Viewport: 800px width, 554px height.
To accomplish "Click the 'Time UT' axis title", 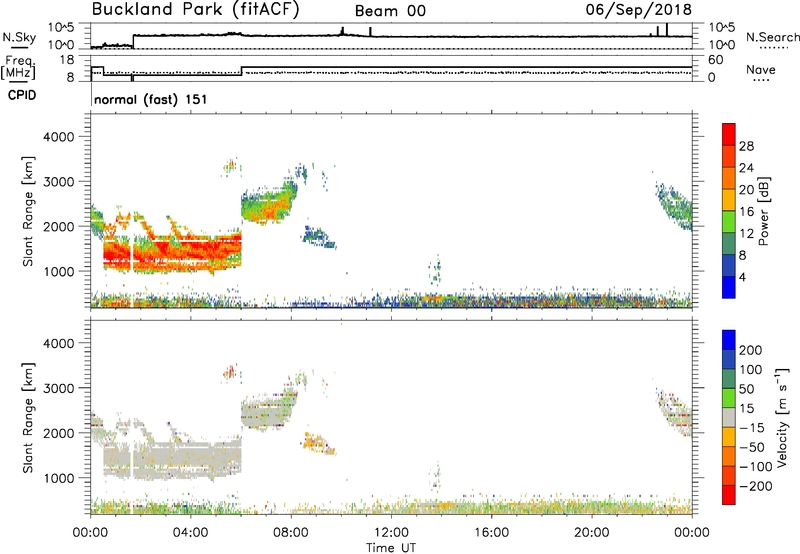I will coord(391,548).
